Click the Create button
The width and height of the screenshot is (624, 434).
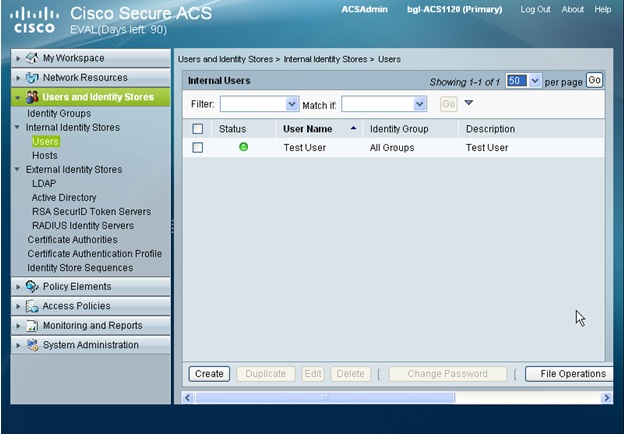click(209, 374)
